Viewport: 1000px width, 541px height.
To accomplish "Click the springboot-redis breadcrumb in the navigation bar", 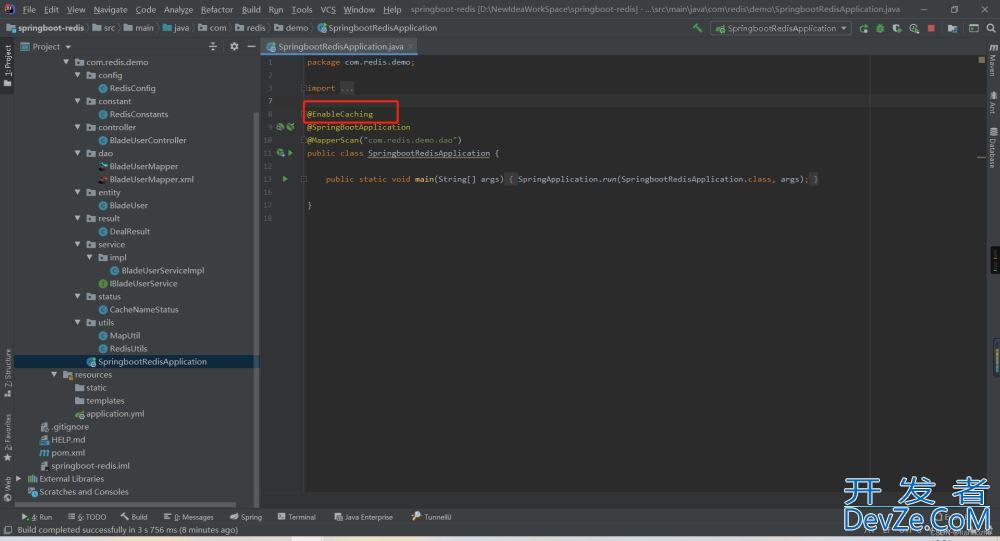I will point(45,28).
